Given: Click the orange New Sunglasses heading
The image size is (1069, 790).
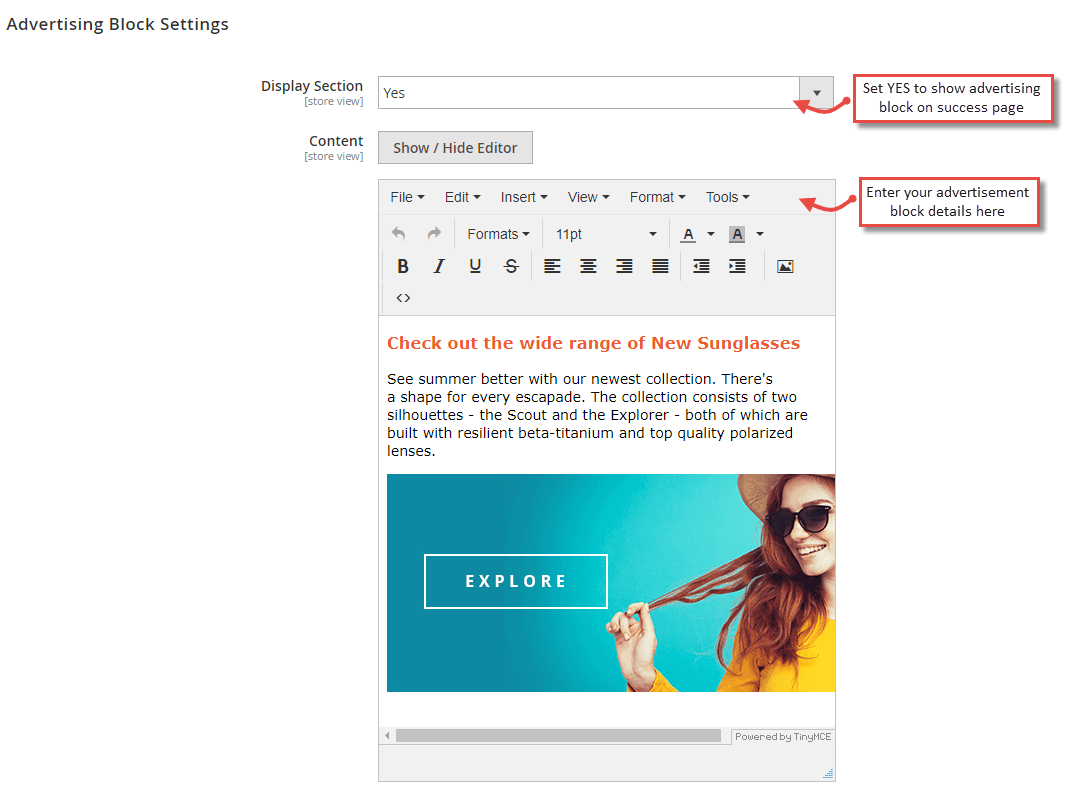Looking at the screenshot, I should click(x=593, y=343).
